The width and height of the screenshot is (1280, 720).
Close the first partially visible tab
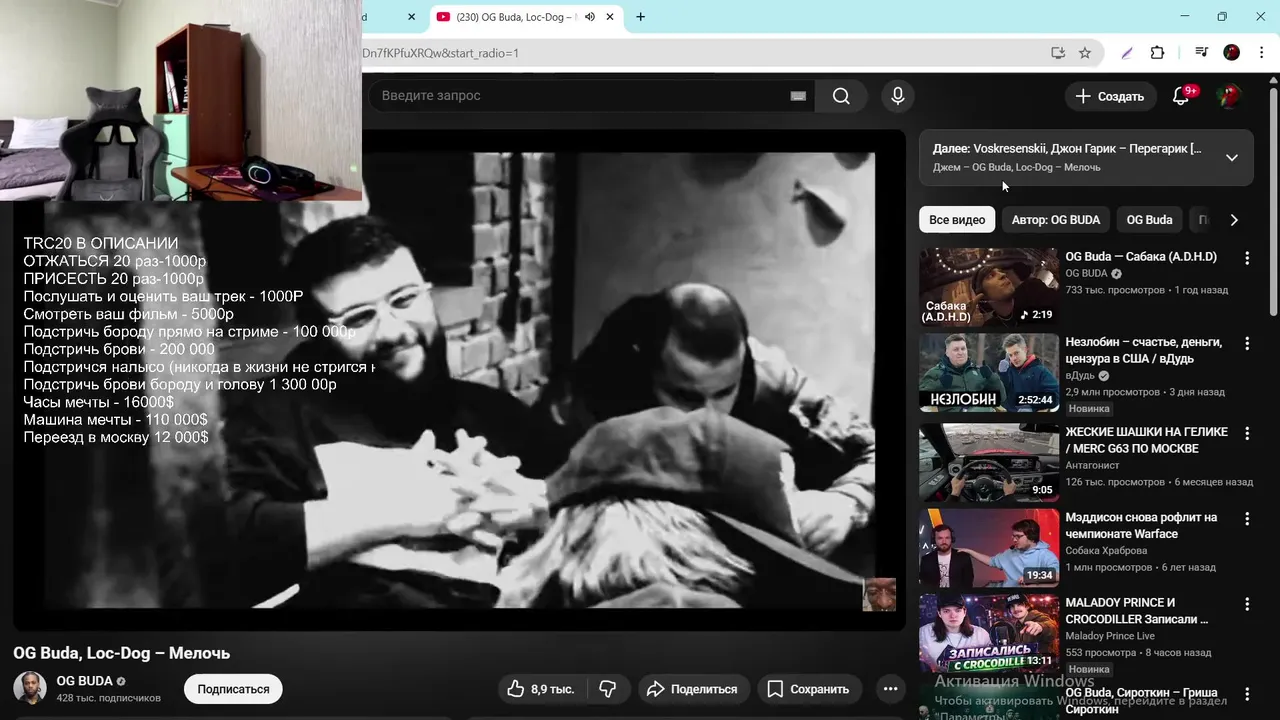pyautogui.click(x=412, y=17)
